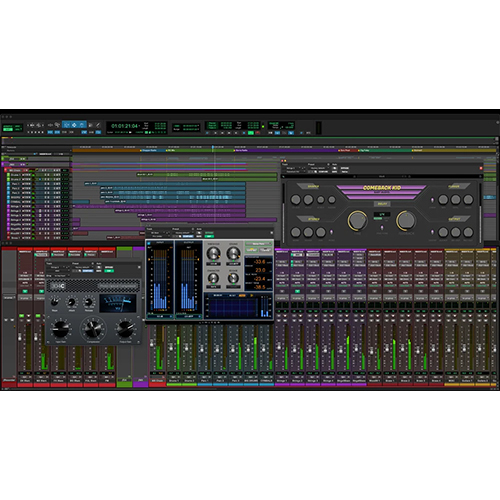Click the -33.6 loudness readout in limiter
Screen dimensions: 500x500
click(260, 262)
